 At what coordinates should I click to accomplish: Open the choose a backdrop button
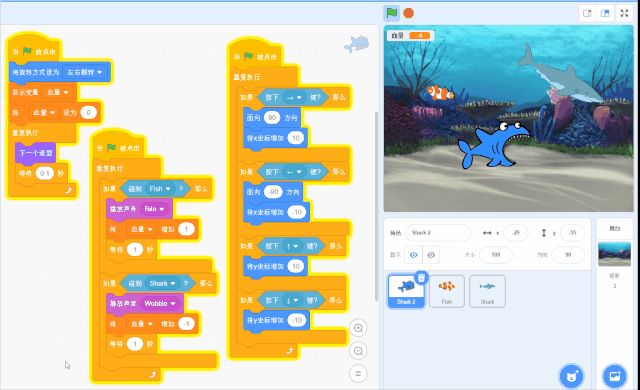[614, 376]
